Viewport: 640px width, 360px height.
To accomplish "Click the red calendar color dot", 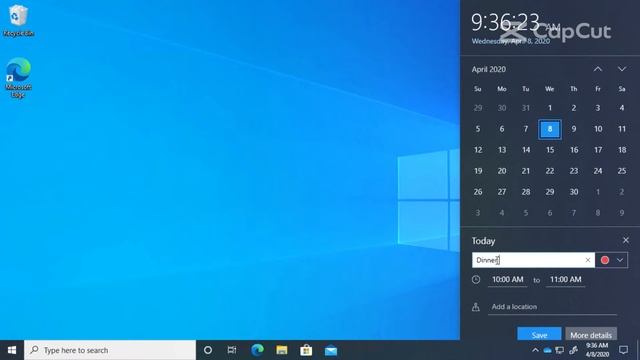I will click(x=605, y=260).
